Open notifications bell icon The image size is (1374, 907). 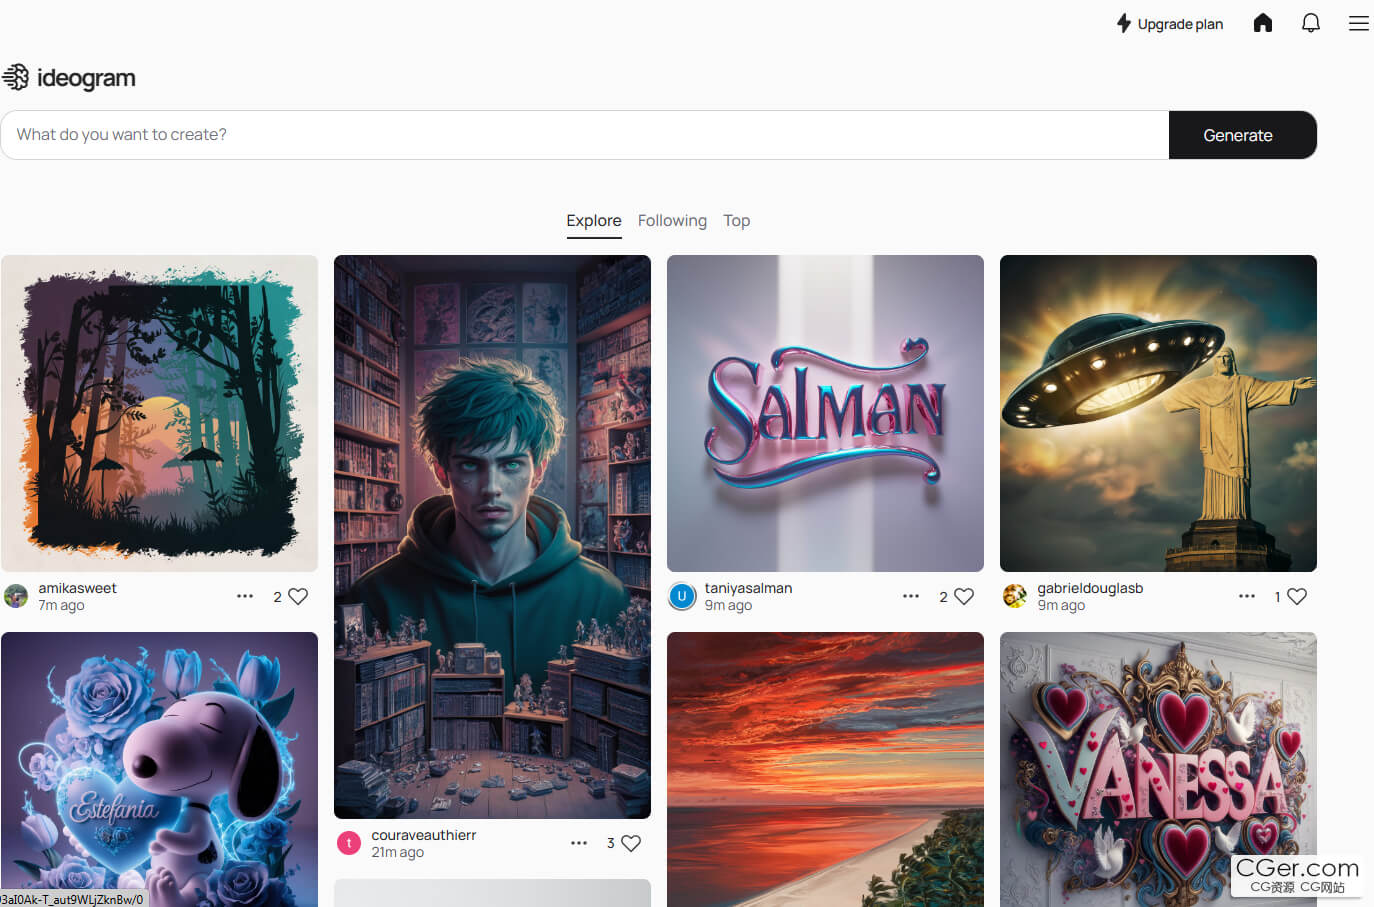pyautogui.click(x=1310, y=23)
